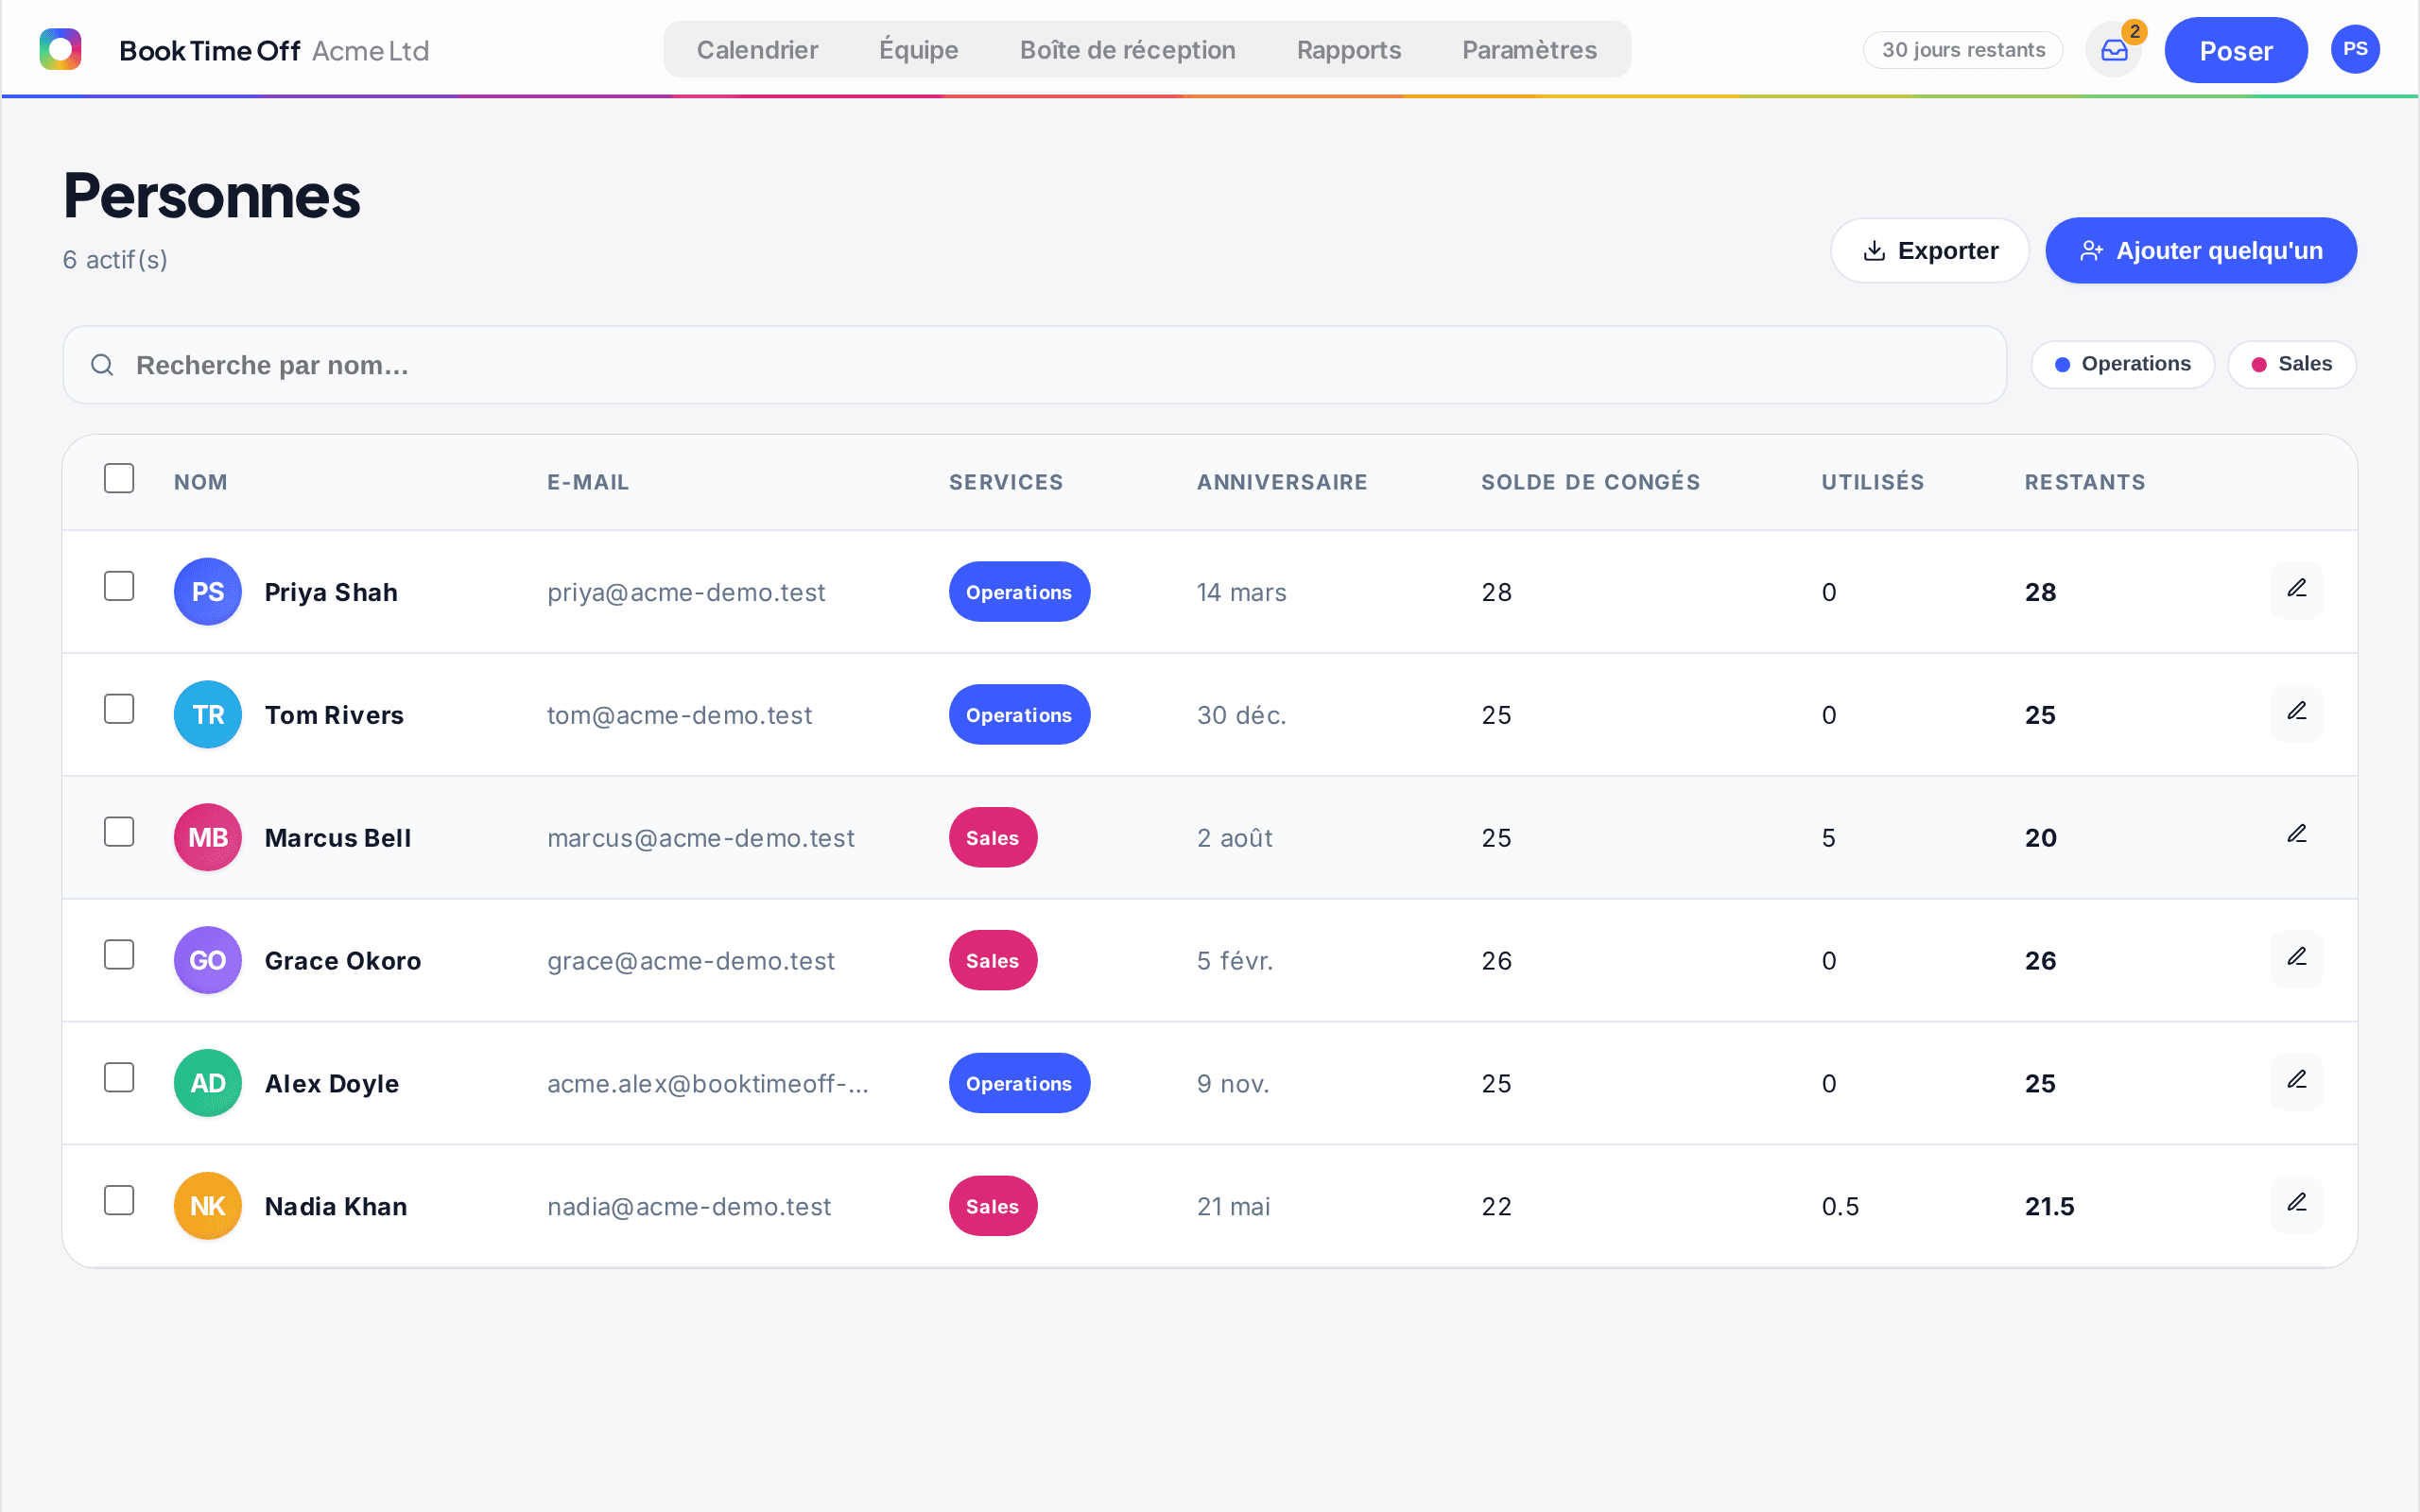Select the checkbox for Marcus Bell
This screenshot has width=2420, height=1512.
[x=119, y=832]
